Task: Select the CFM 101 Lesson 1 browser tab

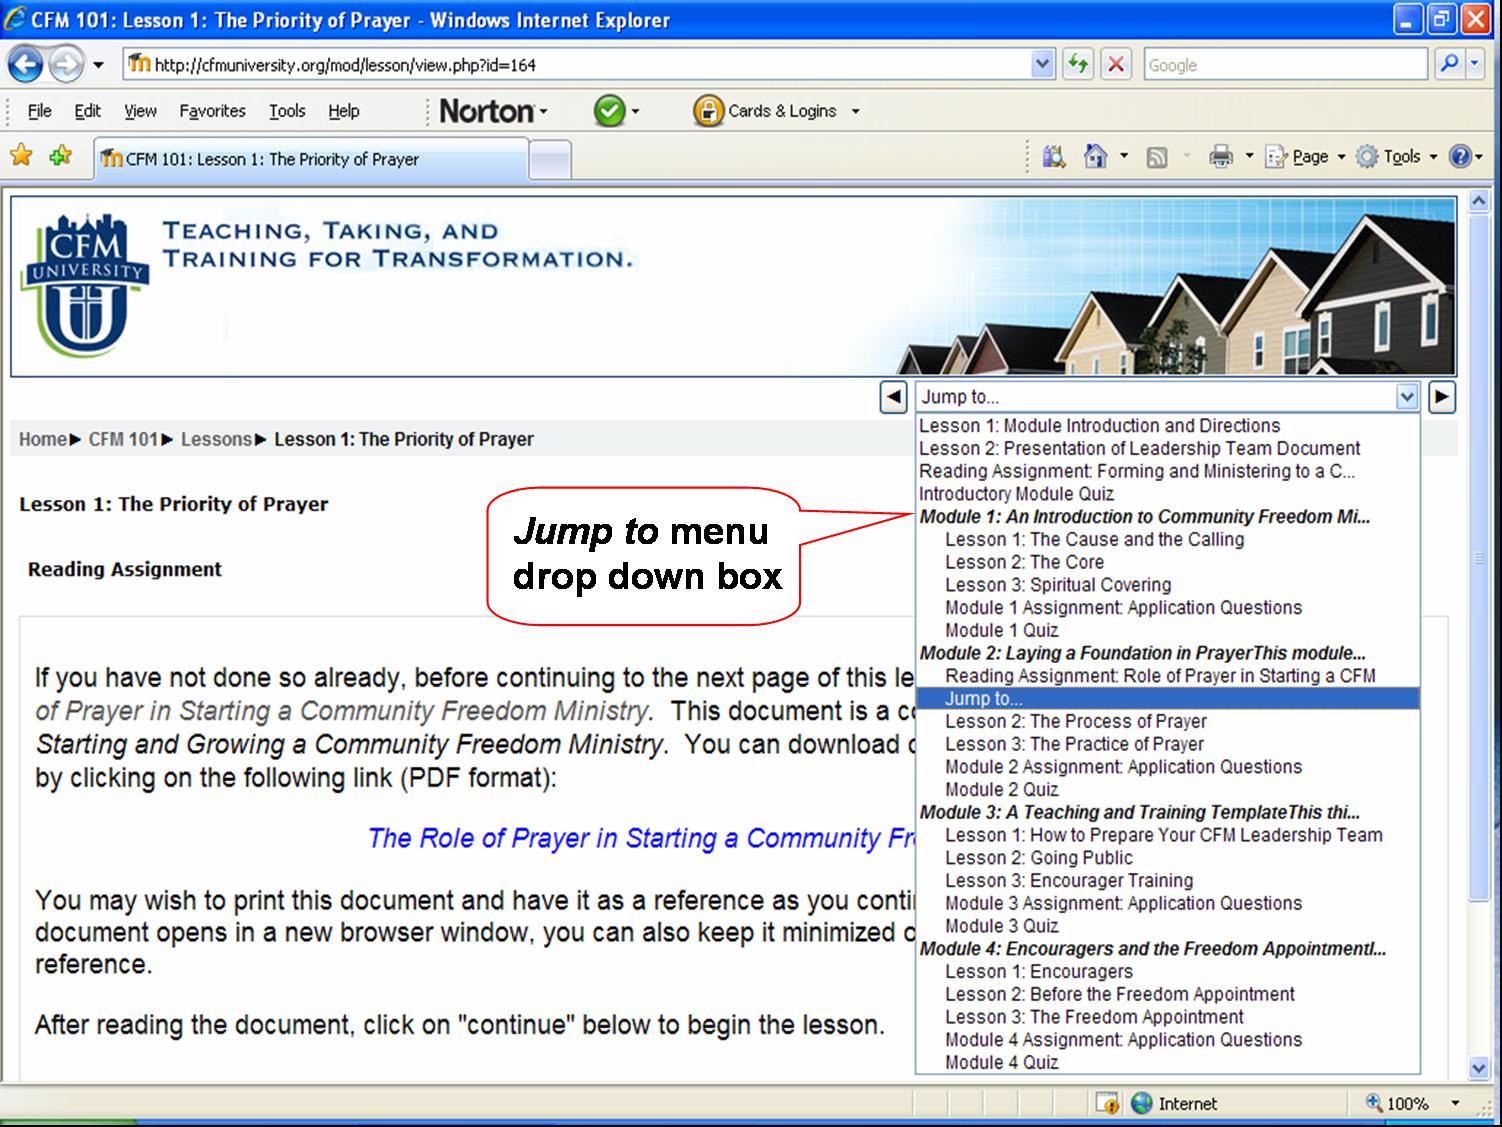Action: (310, 159)
